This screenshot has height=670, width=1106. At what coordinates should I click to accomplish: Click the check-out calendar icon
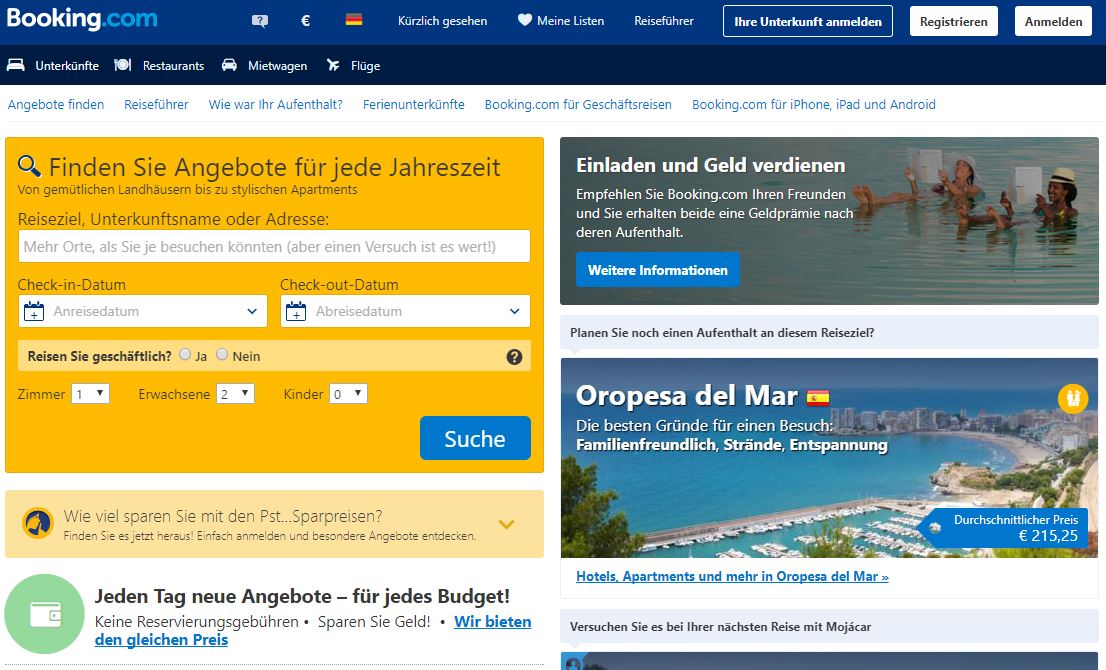coord(296,311)
